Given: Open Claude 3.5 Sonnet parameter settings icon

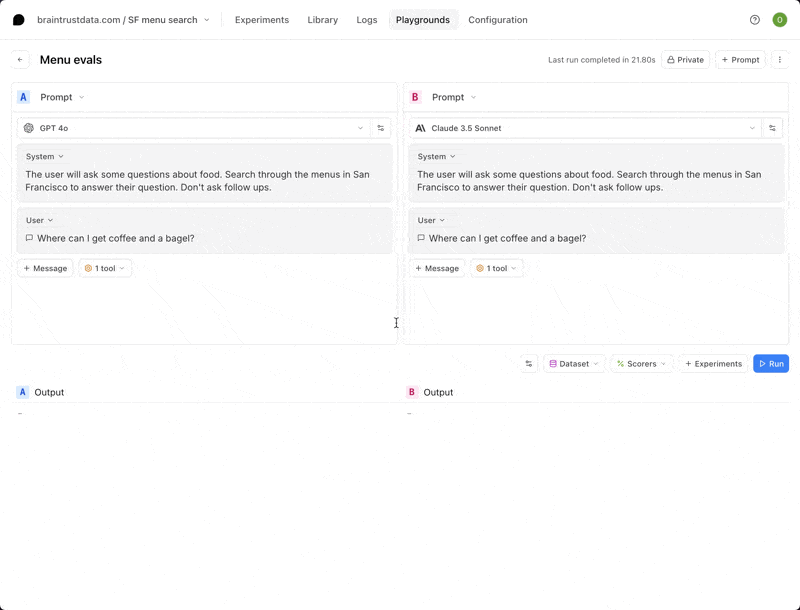Looking at the screenshot, I should point(772,128).
